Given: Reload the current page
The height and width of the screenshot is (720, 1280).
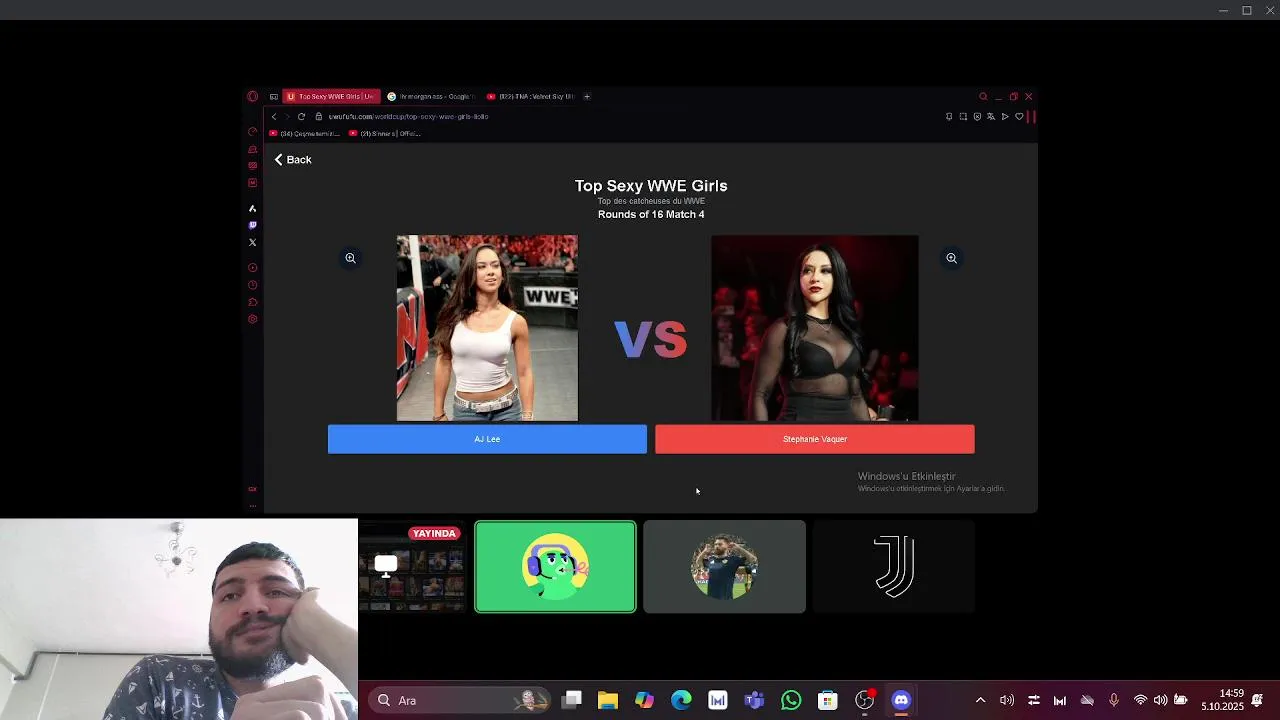Looking at the screenshot, I should 301,116.
